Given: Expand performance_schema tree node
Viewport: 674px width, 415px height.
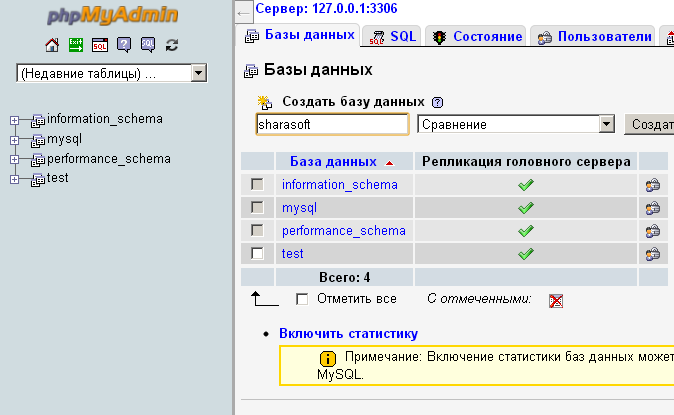Looking at the screenshot, I should [x=15, y=160].
